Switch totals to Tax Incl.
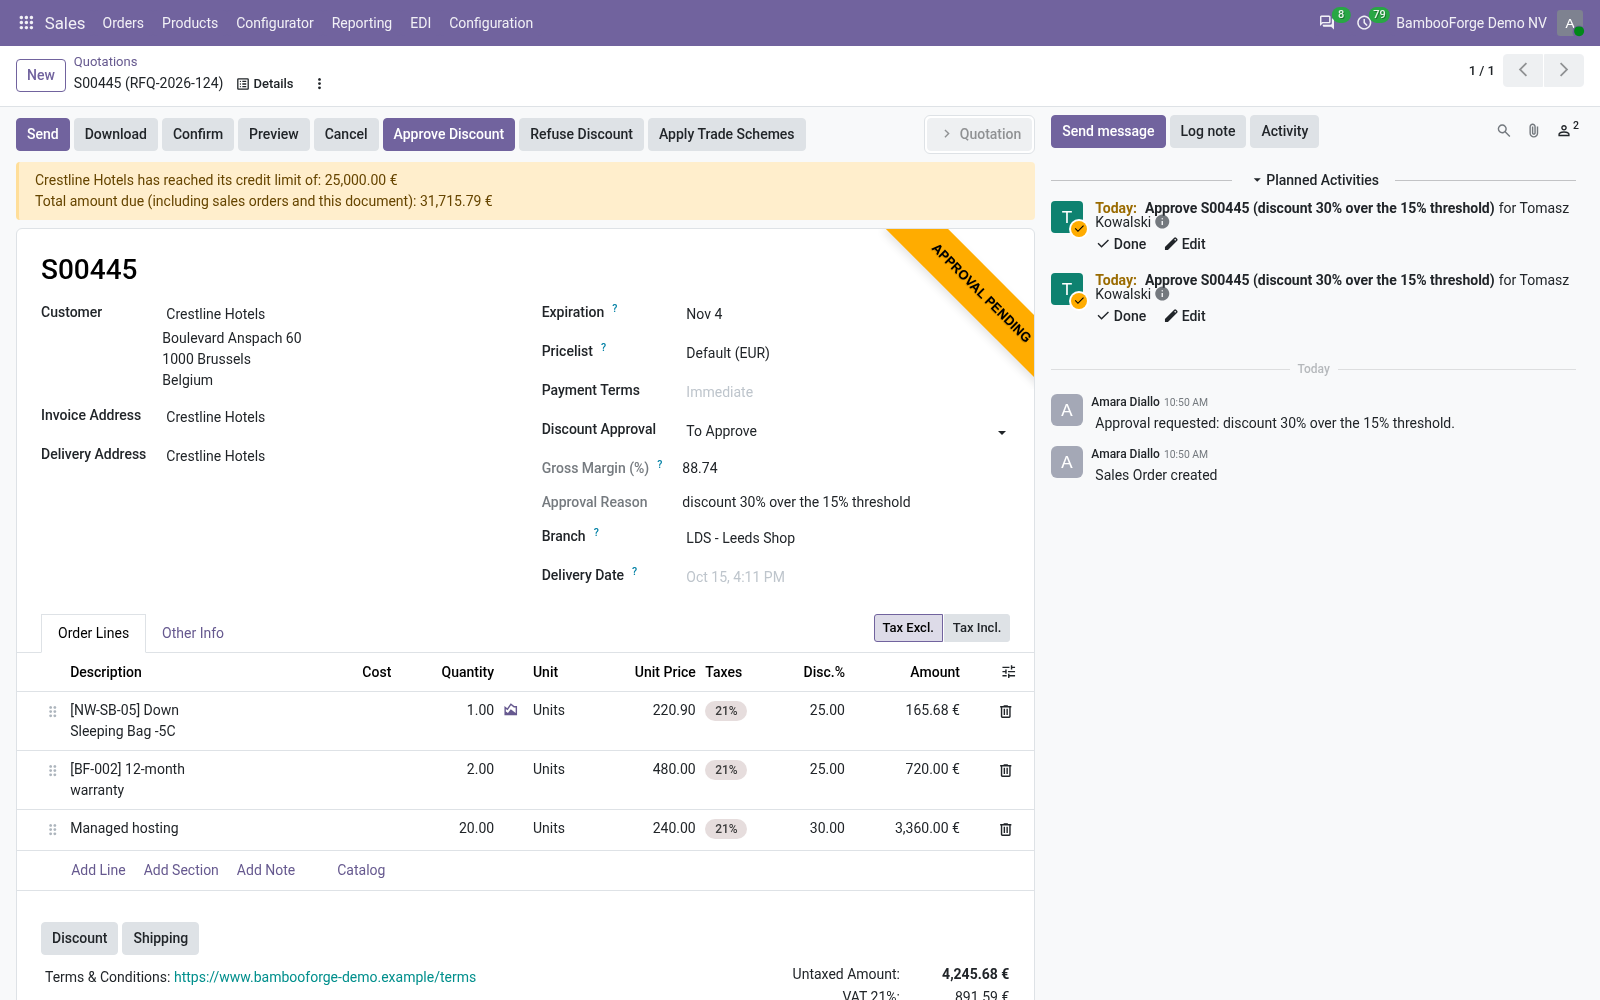This screenshot has height=1000, width=1600. coord(976,628)
